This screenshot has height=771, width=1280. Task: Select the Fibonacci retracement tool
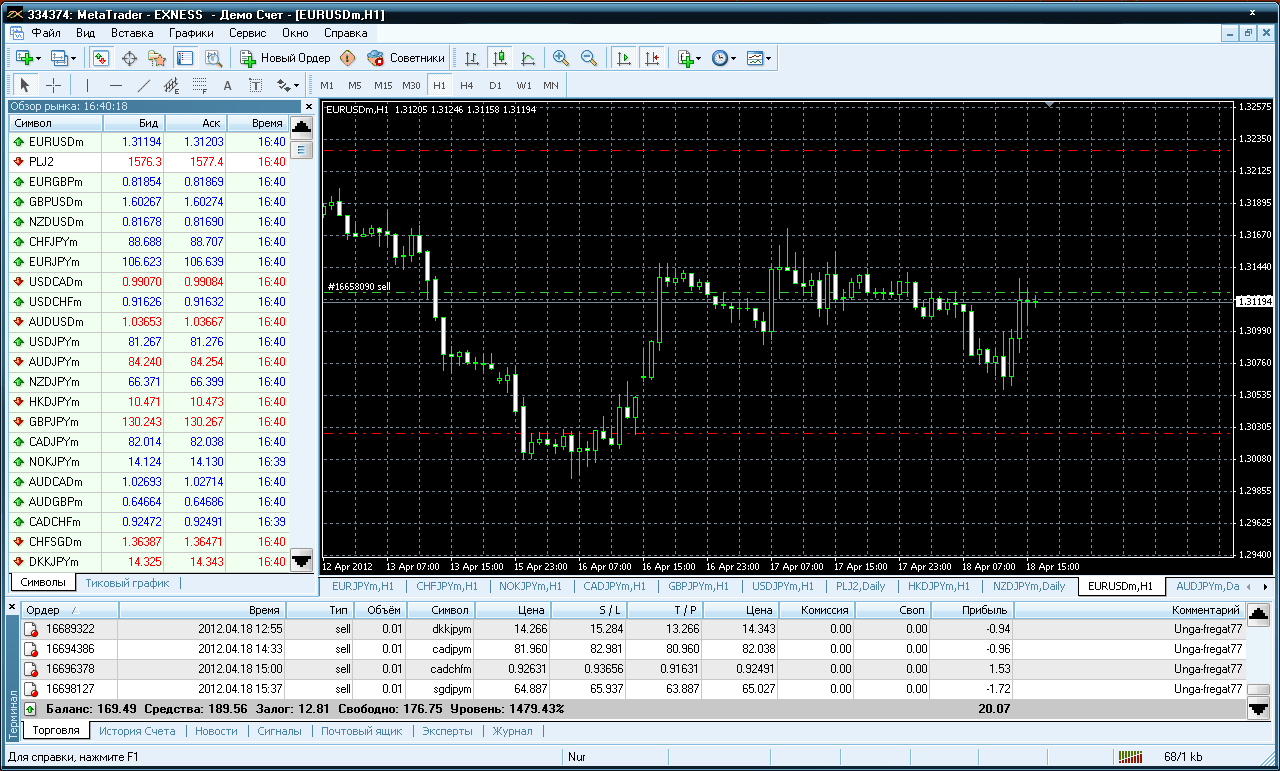pos(199,85)
